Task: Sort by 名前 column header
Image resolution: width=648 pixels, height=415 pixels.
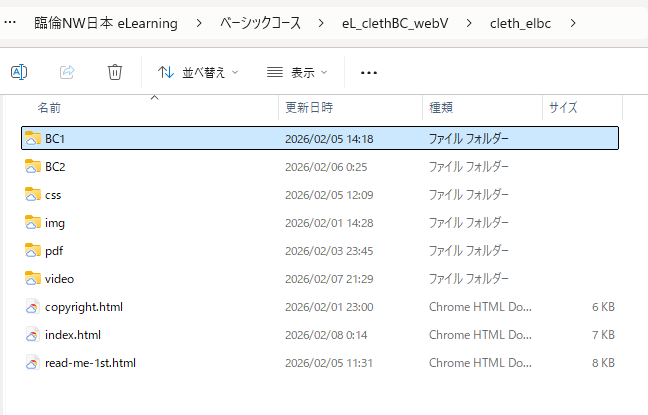Action: [x=49, y=108]
